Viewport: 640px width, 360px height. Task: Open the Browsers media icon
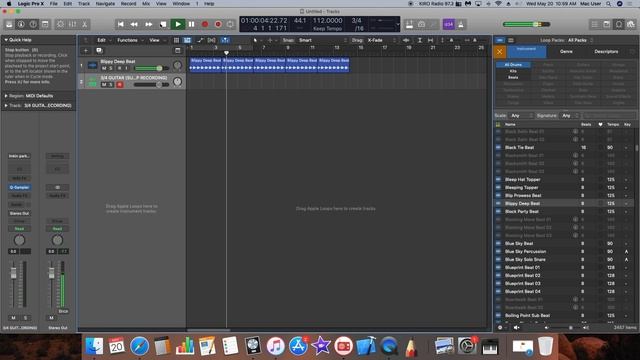point(631,24)
